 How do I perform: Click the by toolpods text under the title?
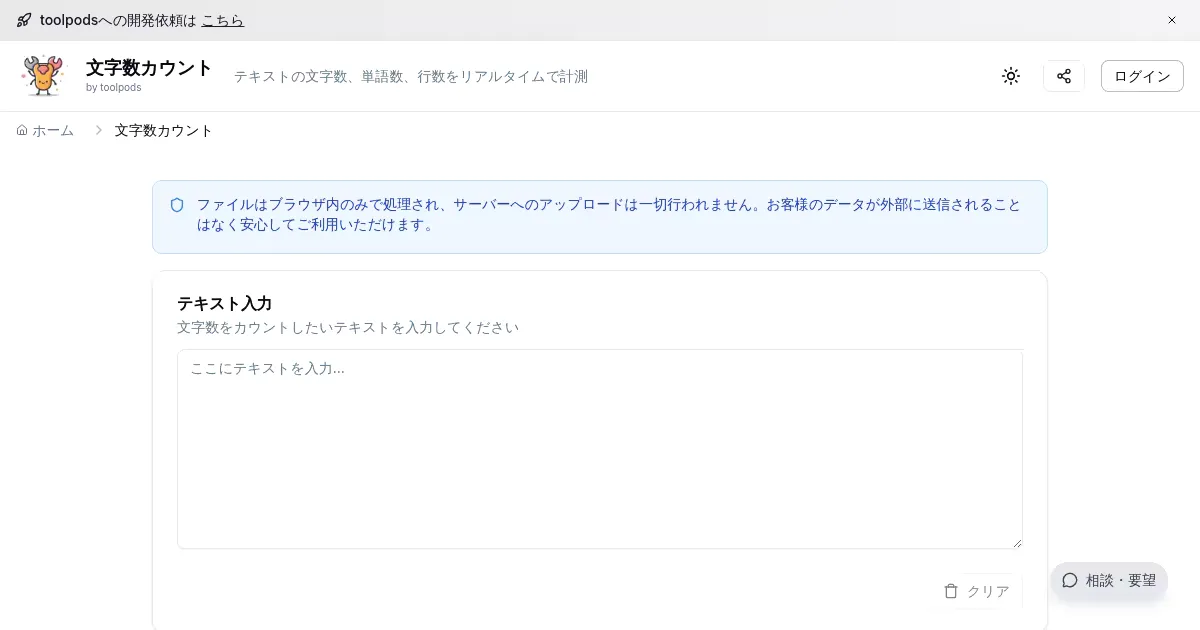click(x=113, y=87)
